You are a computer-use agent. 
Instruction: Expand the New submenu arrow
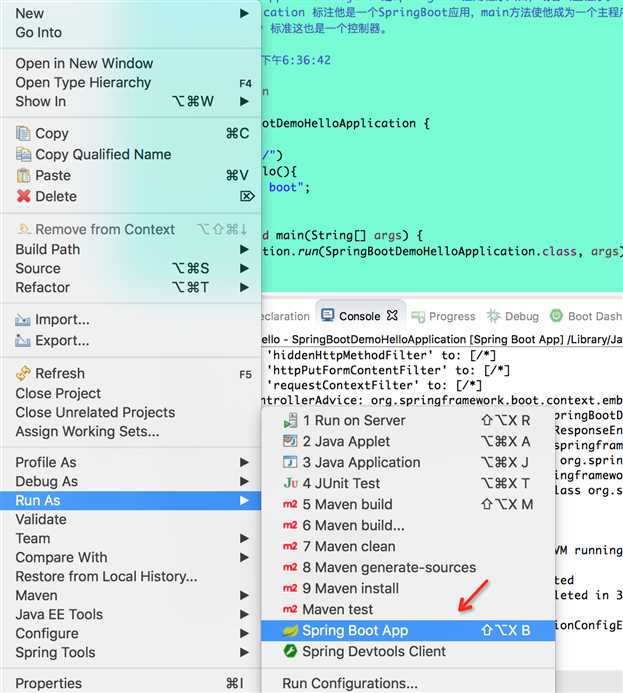tap(244, 14)
